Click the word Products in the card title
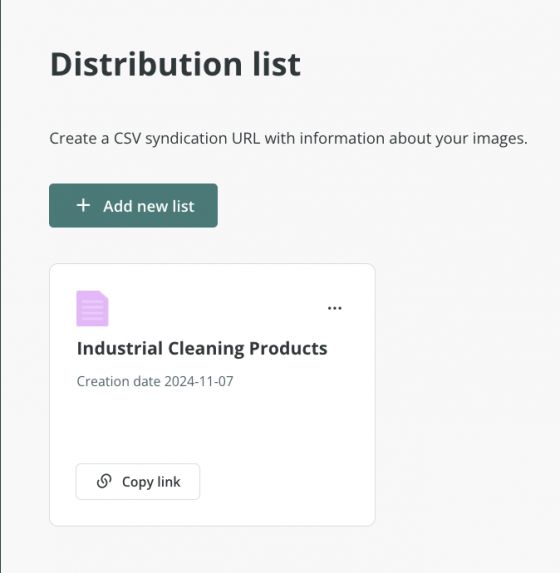Viewport: 560px width, 573px height. pyautogui.click(x=288, y=348)
